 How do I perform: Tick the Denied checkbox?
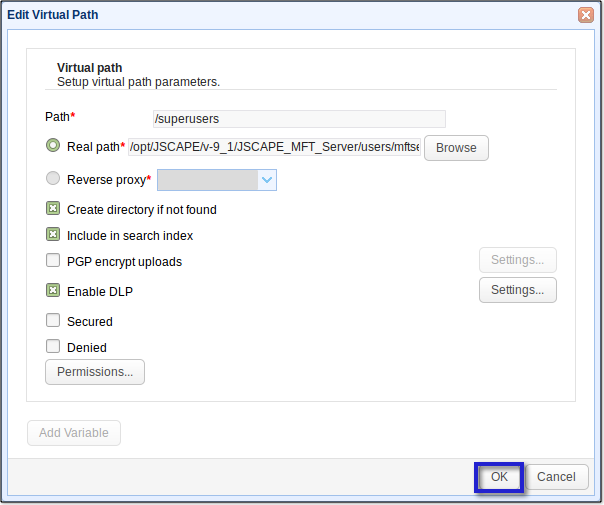point(53,347)
